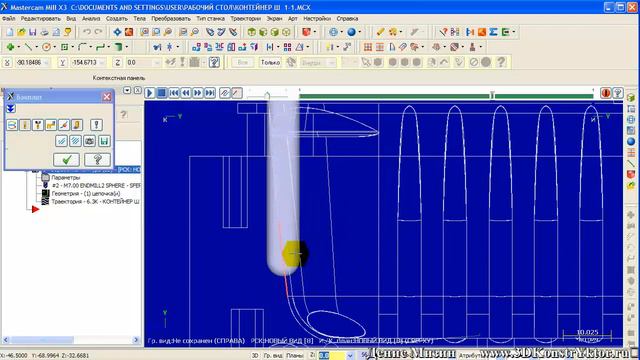
Task: Print using the printer toolbar icon
Action: pyautogui.click(x=44, y=32)
